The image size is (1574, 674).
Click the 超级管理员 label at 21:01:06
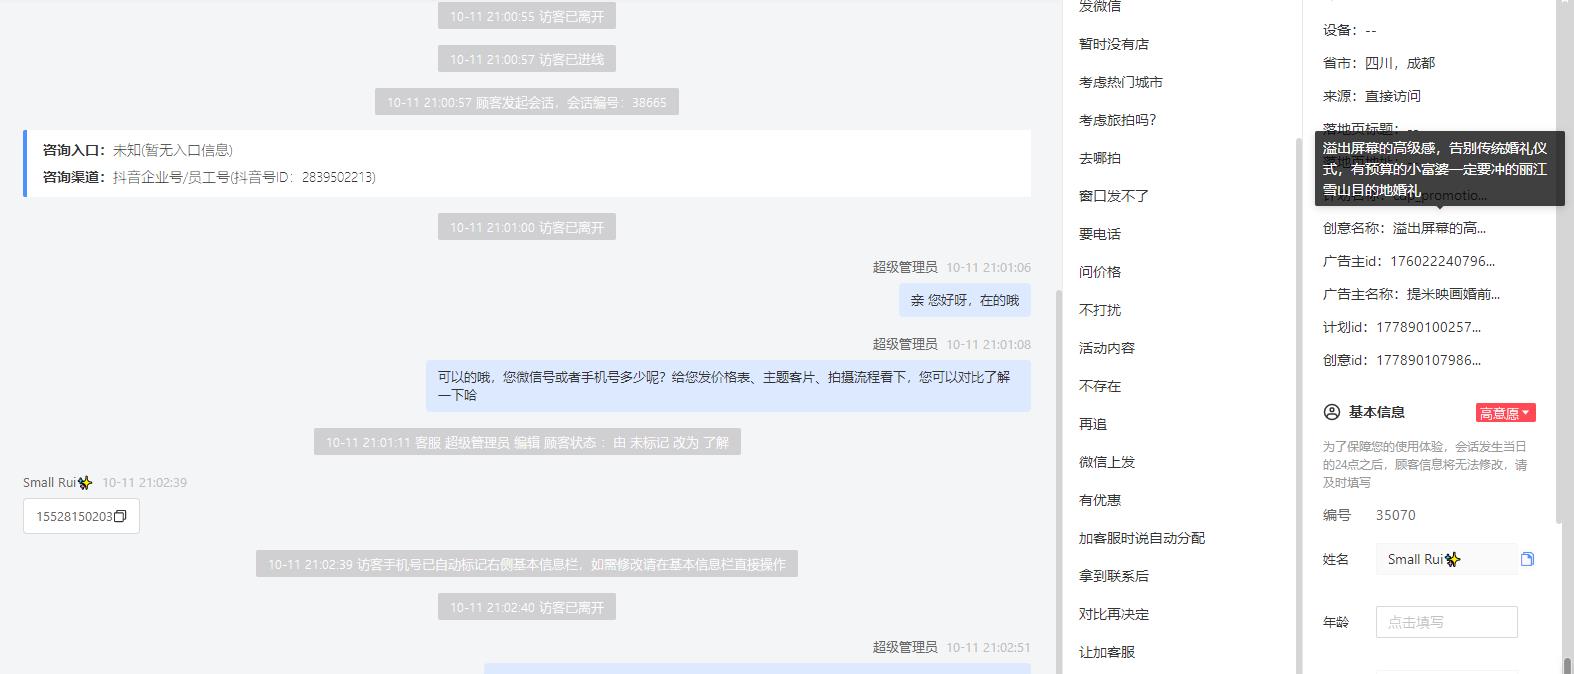pos(905,267)
